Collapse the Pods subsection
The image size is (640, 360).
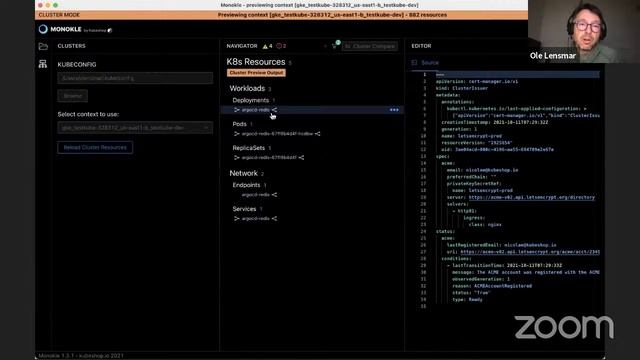tap(240, 124)
